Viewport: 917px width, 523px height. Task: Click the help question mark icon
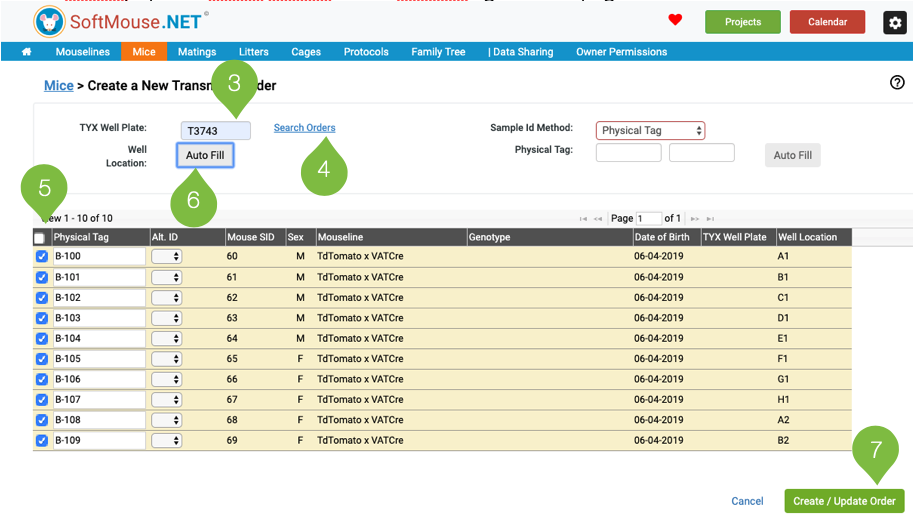(x=897, y=83)
